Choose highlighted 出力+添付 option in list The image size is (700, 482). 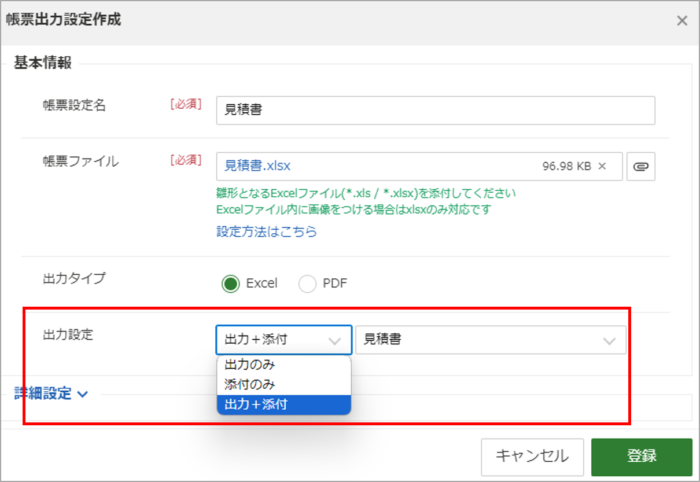[284, 404]
